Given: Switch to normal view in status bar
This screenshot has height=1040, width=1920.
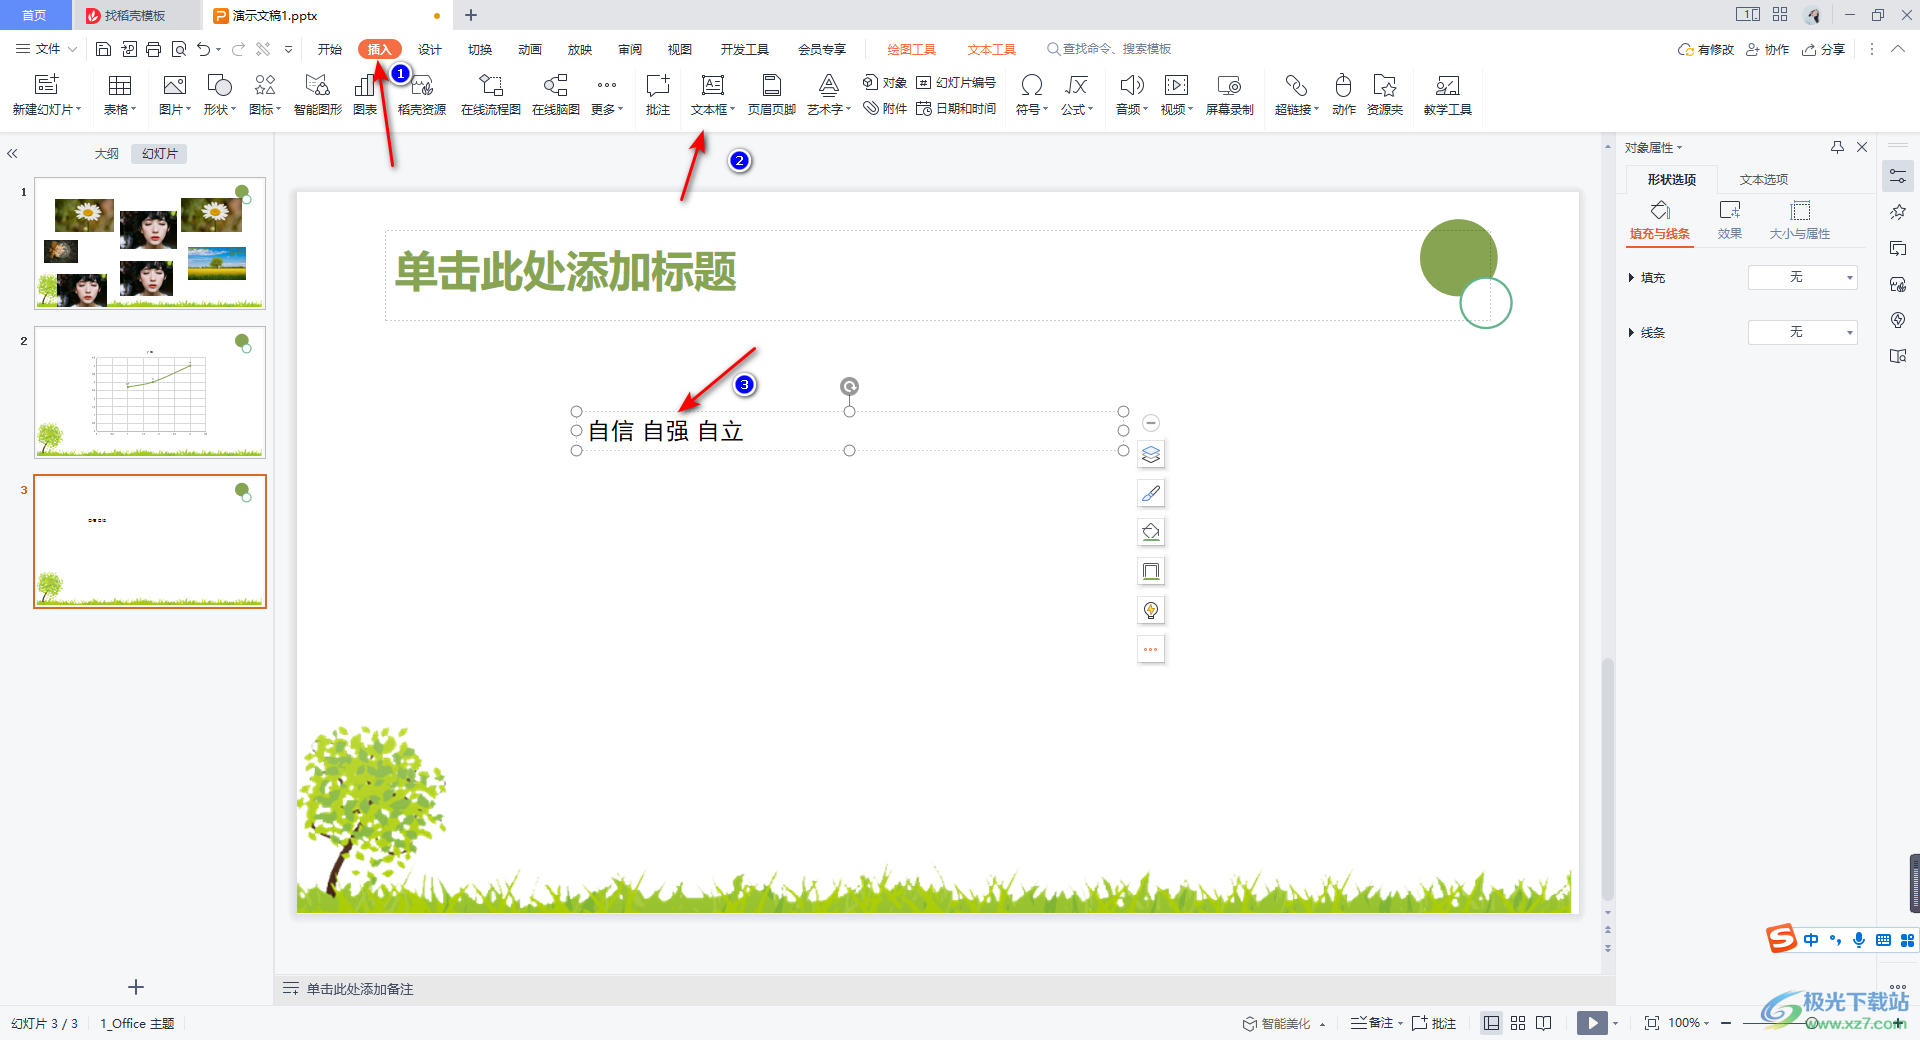Looking at the screenshot, I should (1491, 1023).
